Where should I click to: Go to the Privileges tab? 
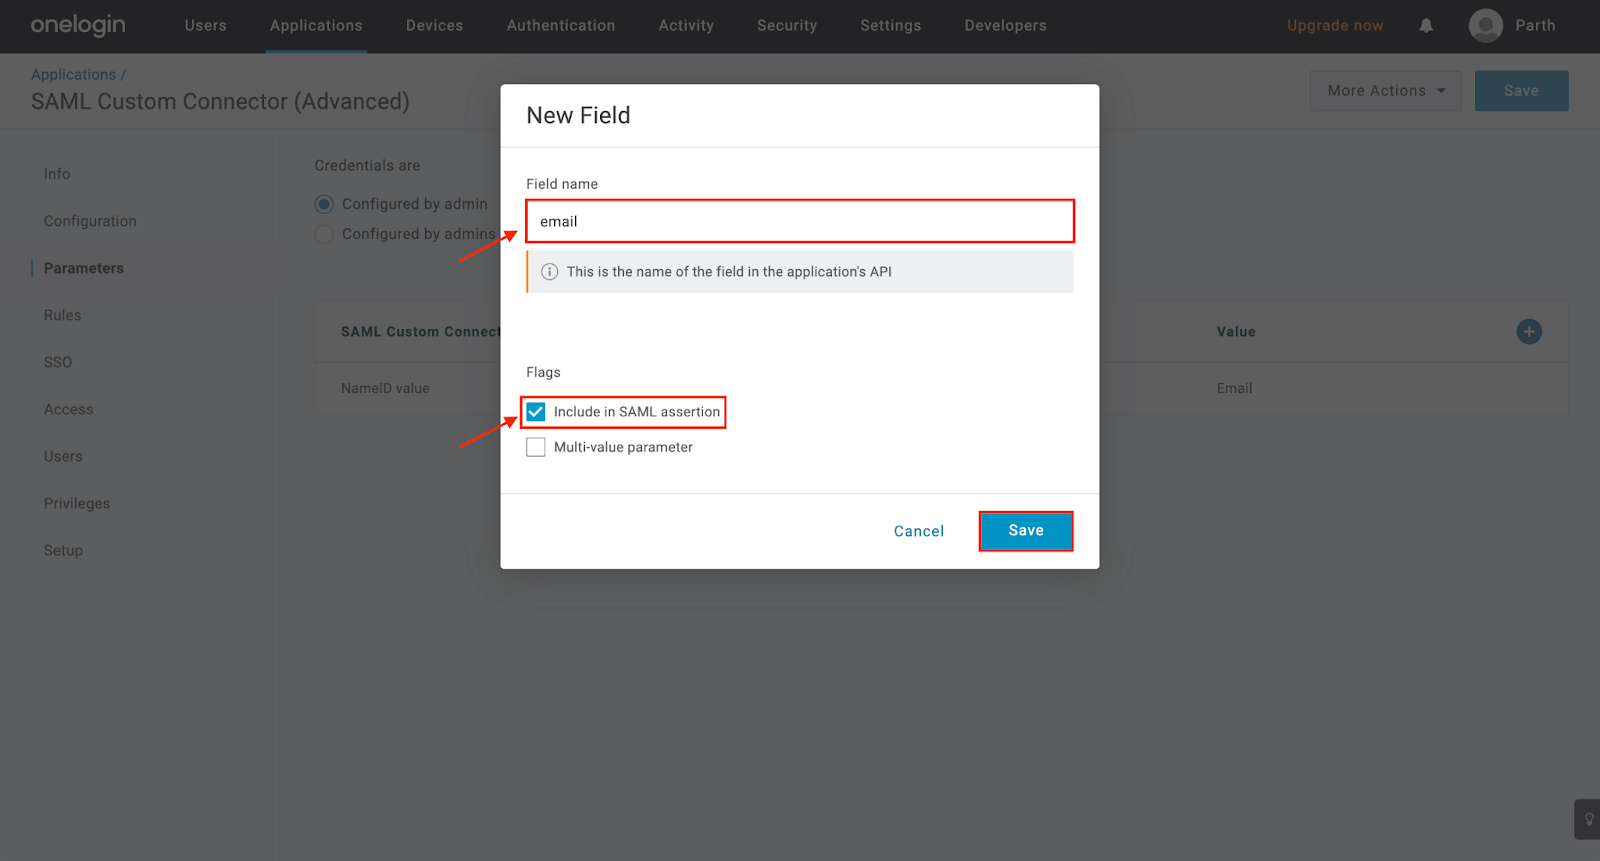coord(77,503)
